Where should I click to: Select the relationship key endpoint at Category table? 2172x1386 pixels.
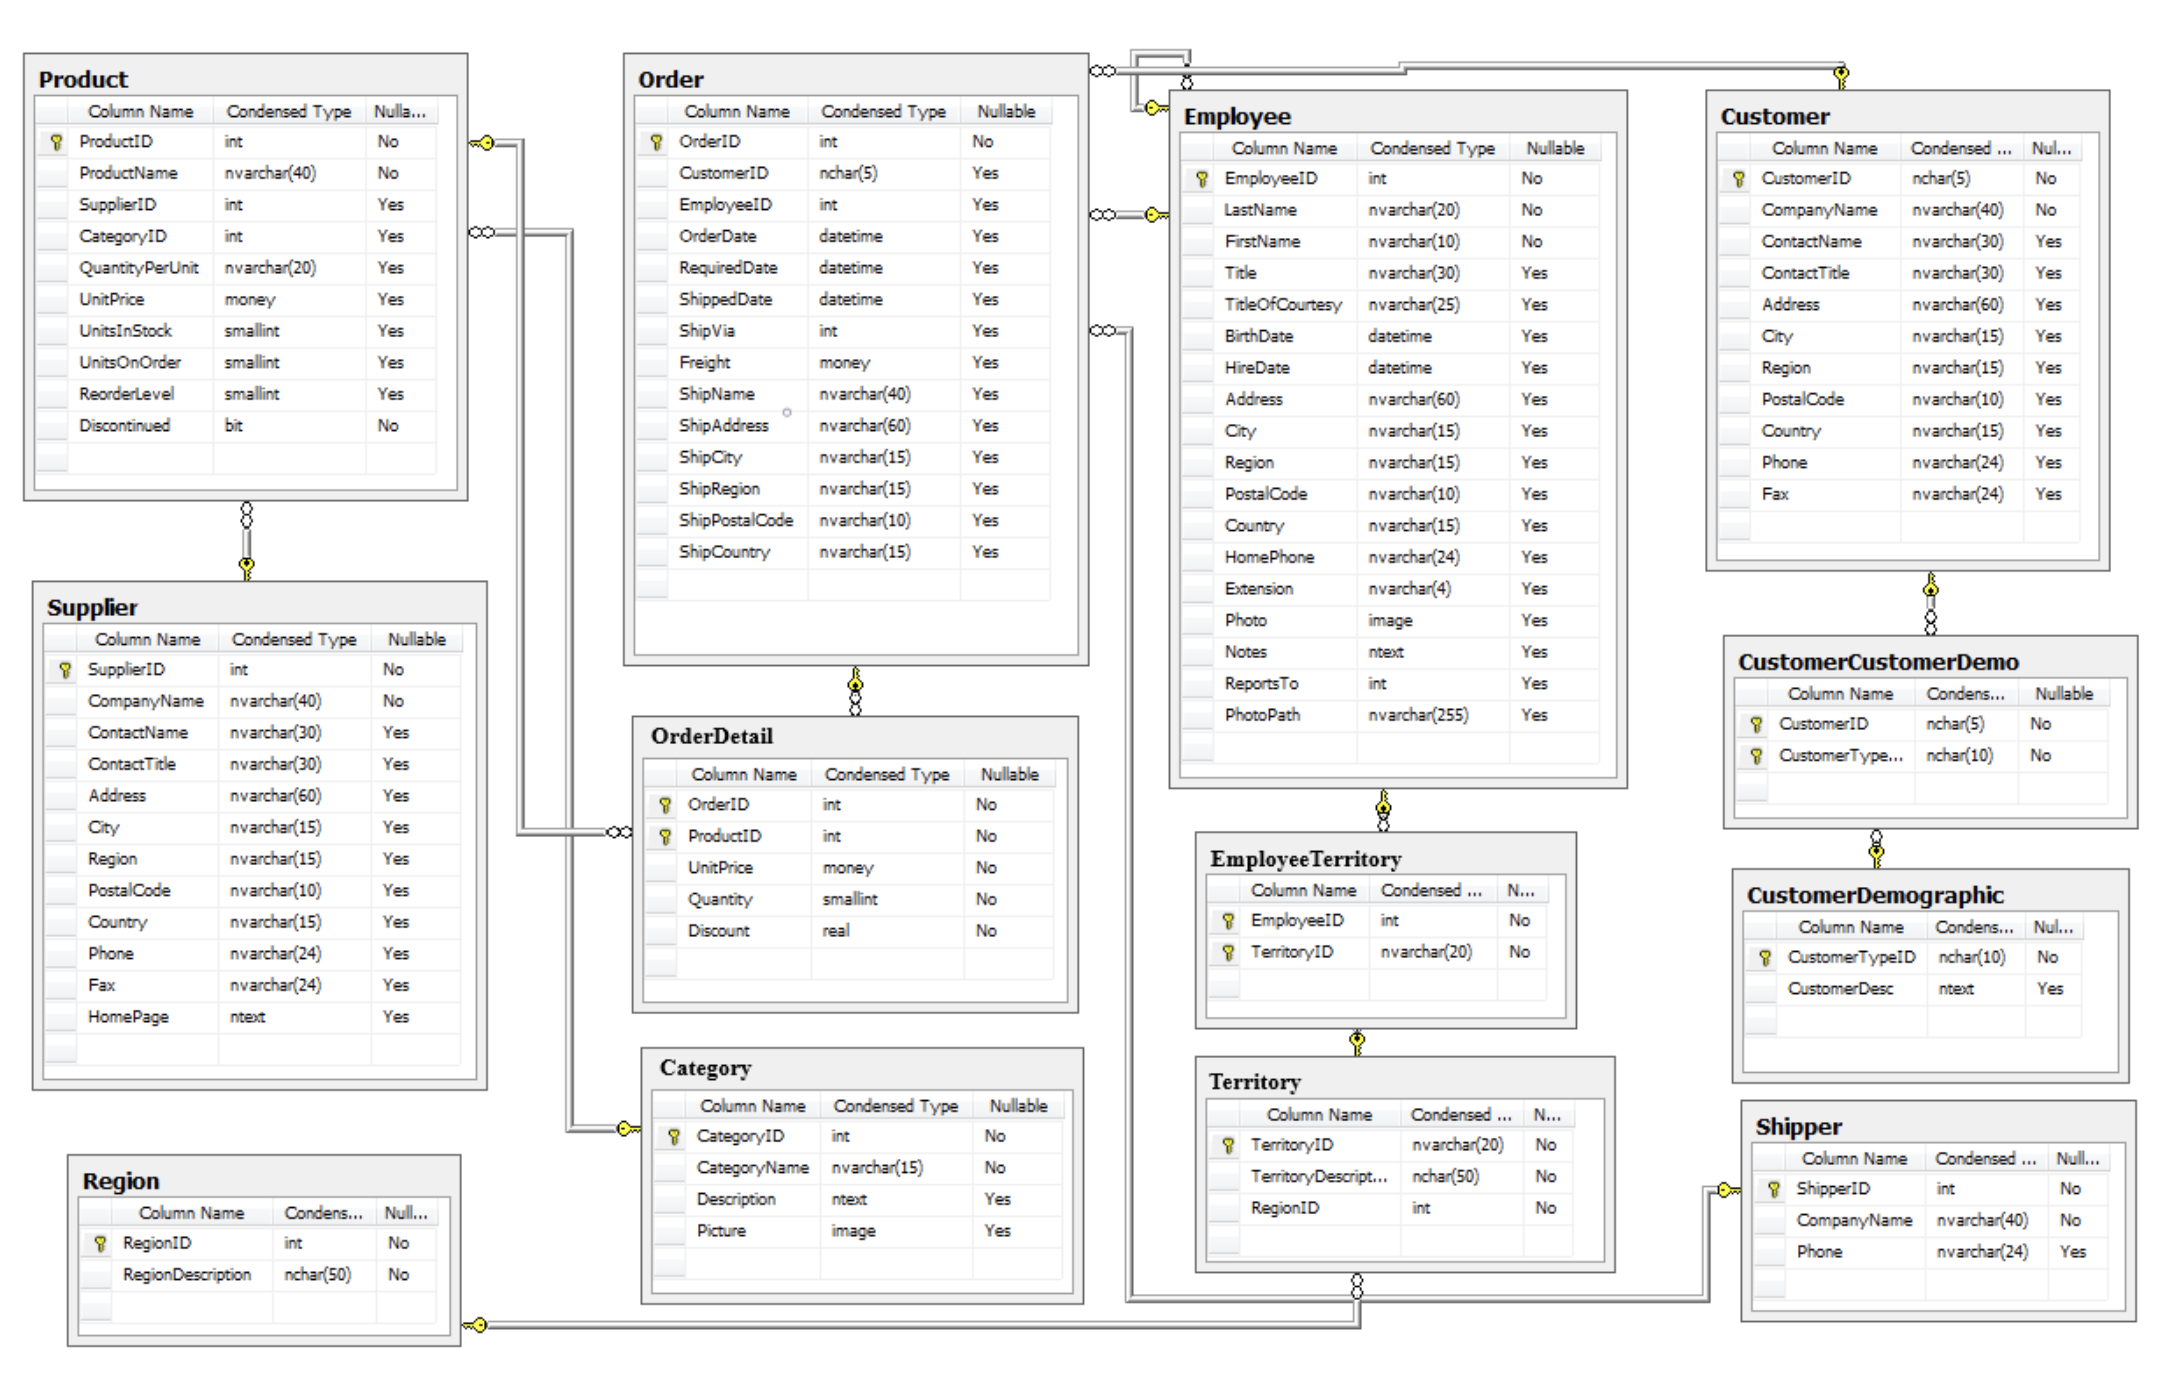[628, 1129]
